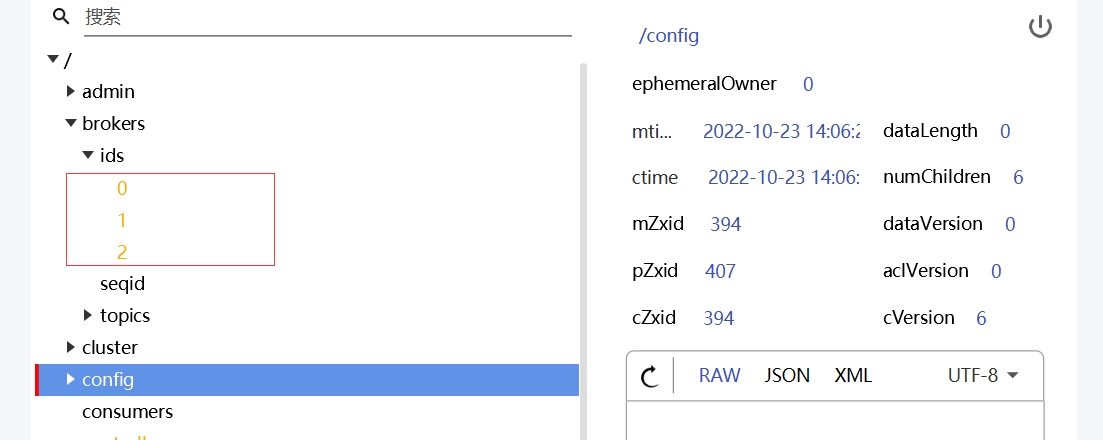Click the power disconnect icon
Image resolution: width=1103 pixels, height=440 pixels.
click(1040, 27)
